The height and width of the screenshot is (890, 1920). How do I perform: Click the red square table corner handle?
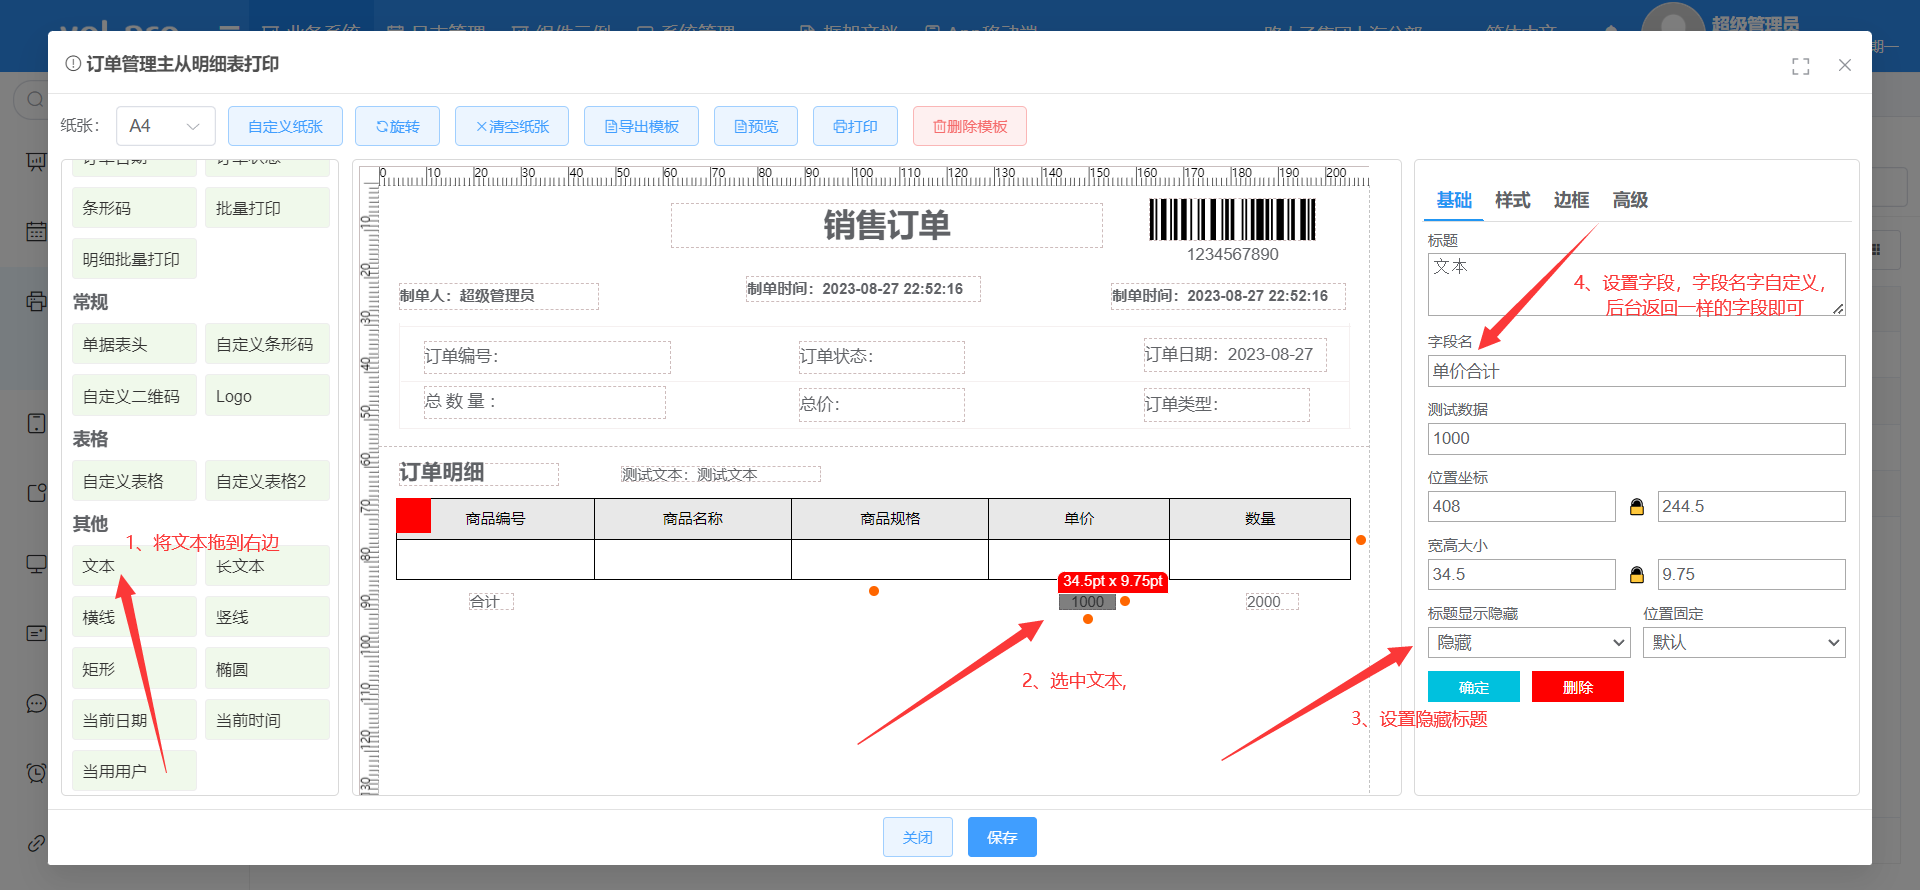(414, 516)
